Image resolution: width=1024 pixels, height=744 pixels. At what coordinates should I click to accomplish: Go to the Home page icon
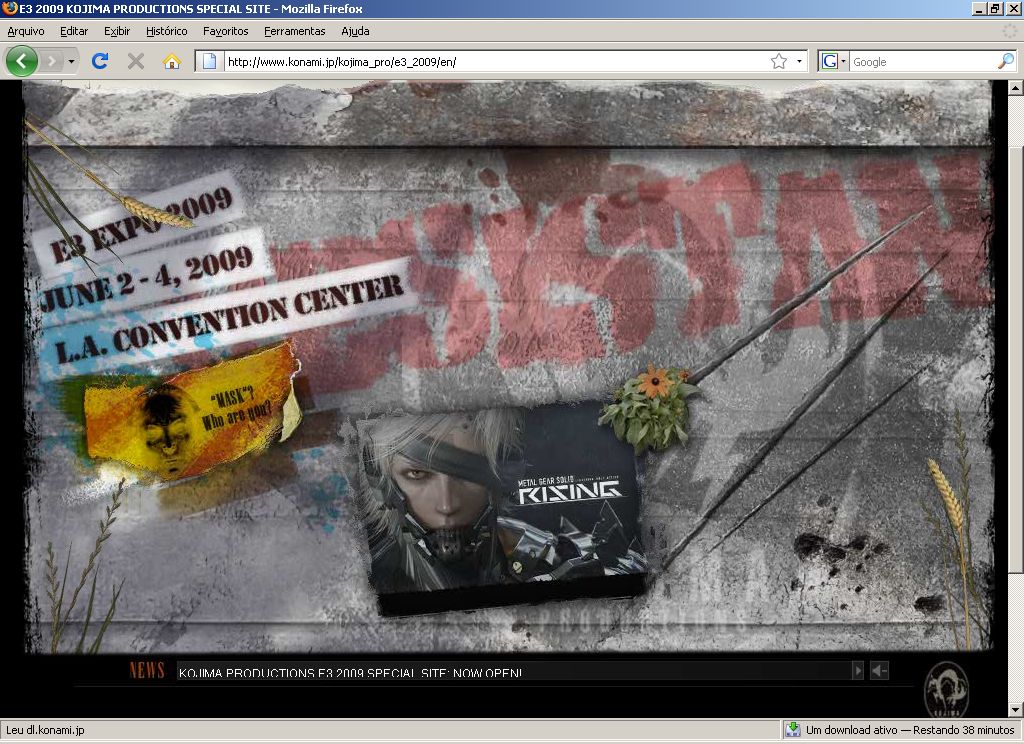coord(172,61)
